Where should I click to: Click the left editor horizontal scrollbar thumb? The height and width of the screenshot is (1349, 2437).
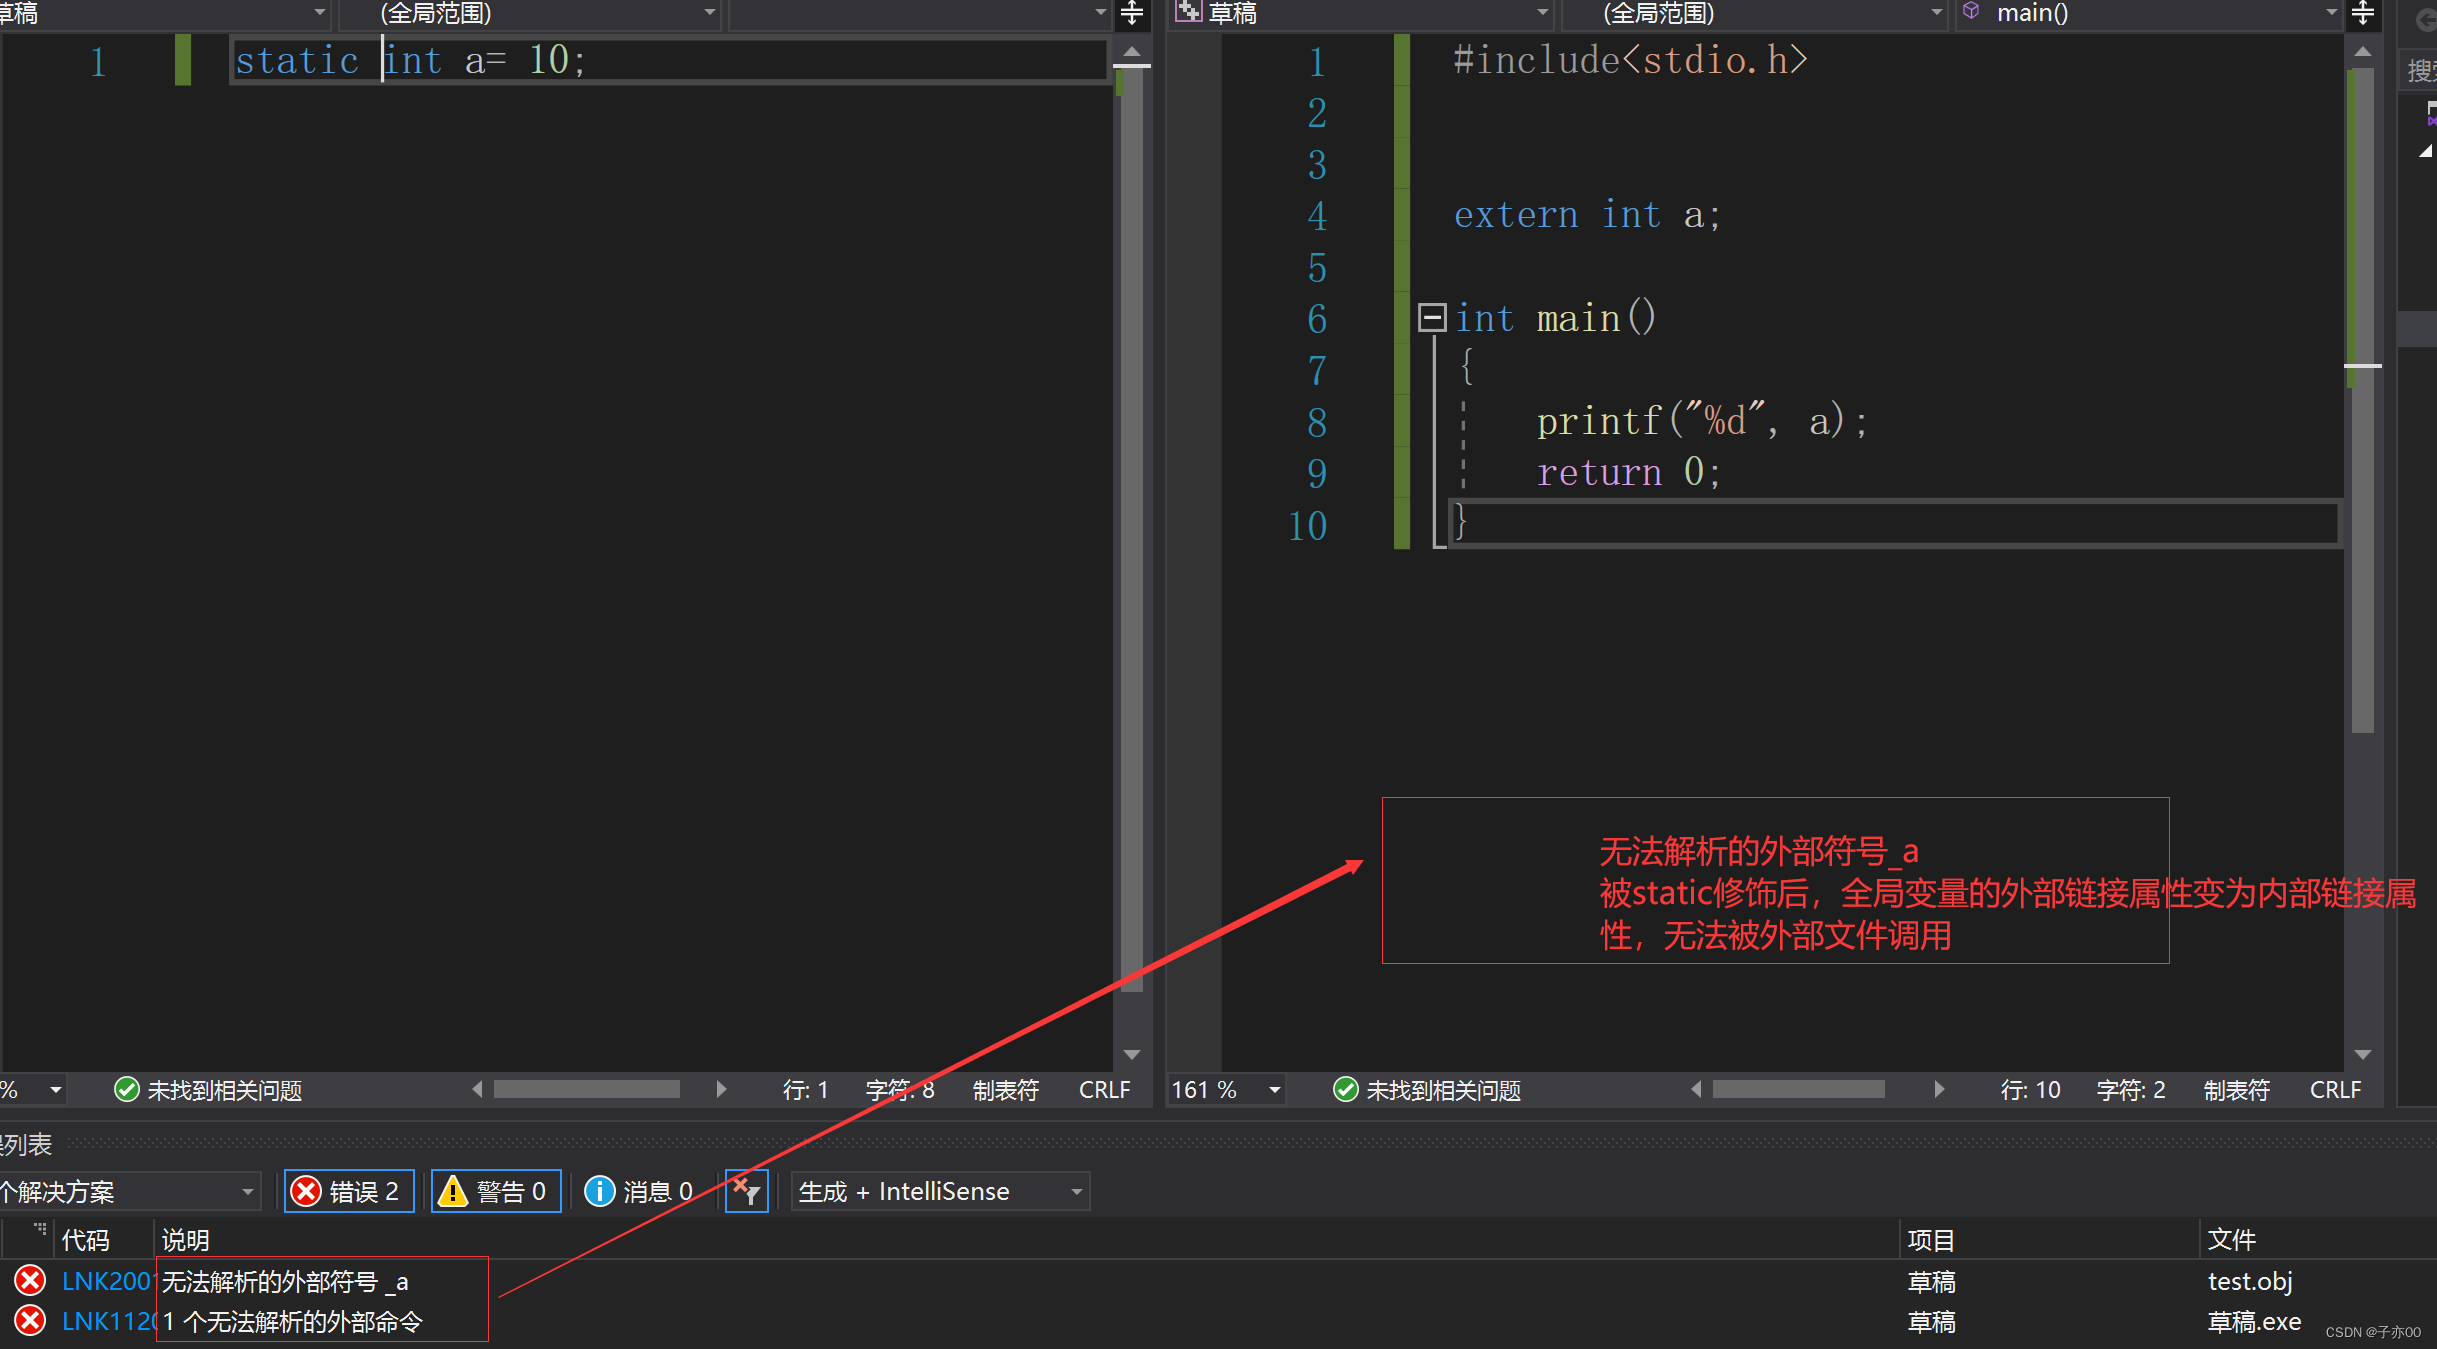pos(587,1089)
